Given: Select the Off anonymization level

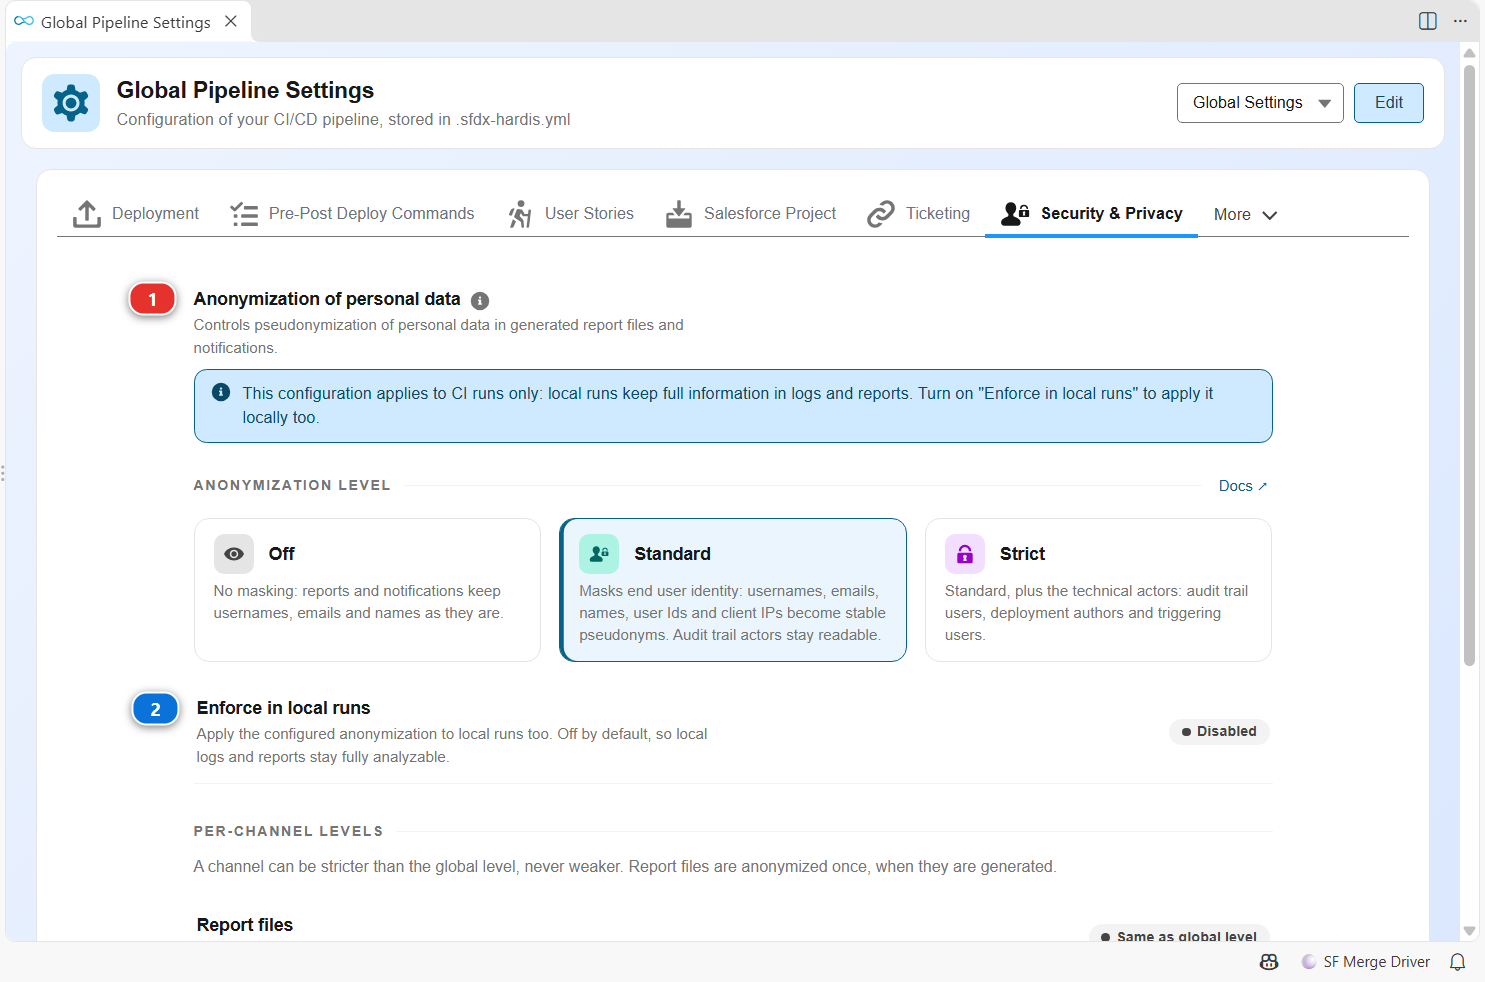Looking at the screenshot, I should pos(367,590).
